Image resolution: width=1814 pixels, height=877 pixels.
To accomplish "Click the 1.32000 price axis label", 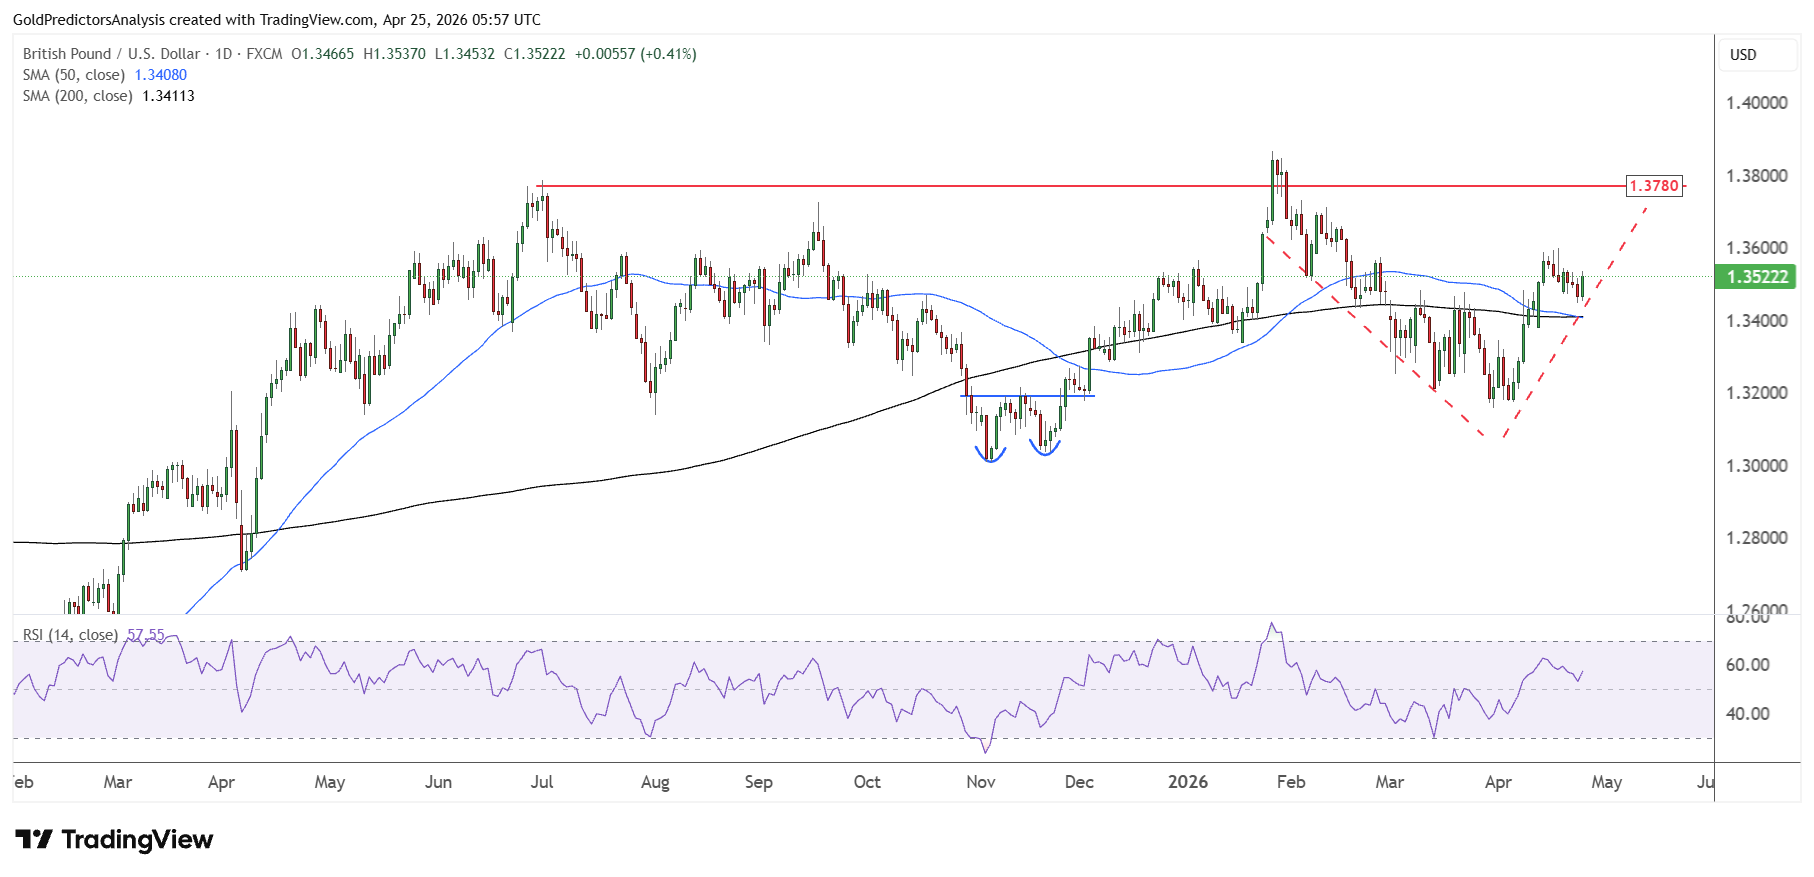I will point(1757,393).
